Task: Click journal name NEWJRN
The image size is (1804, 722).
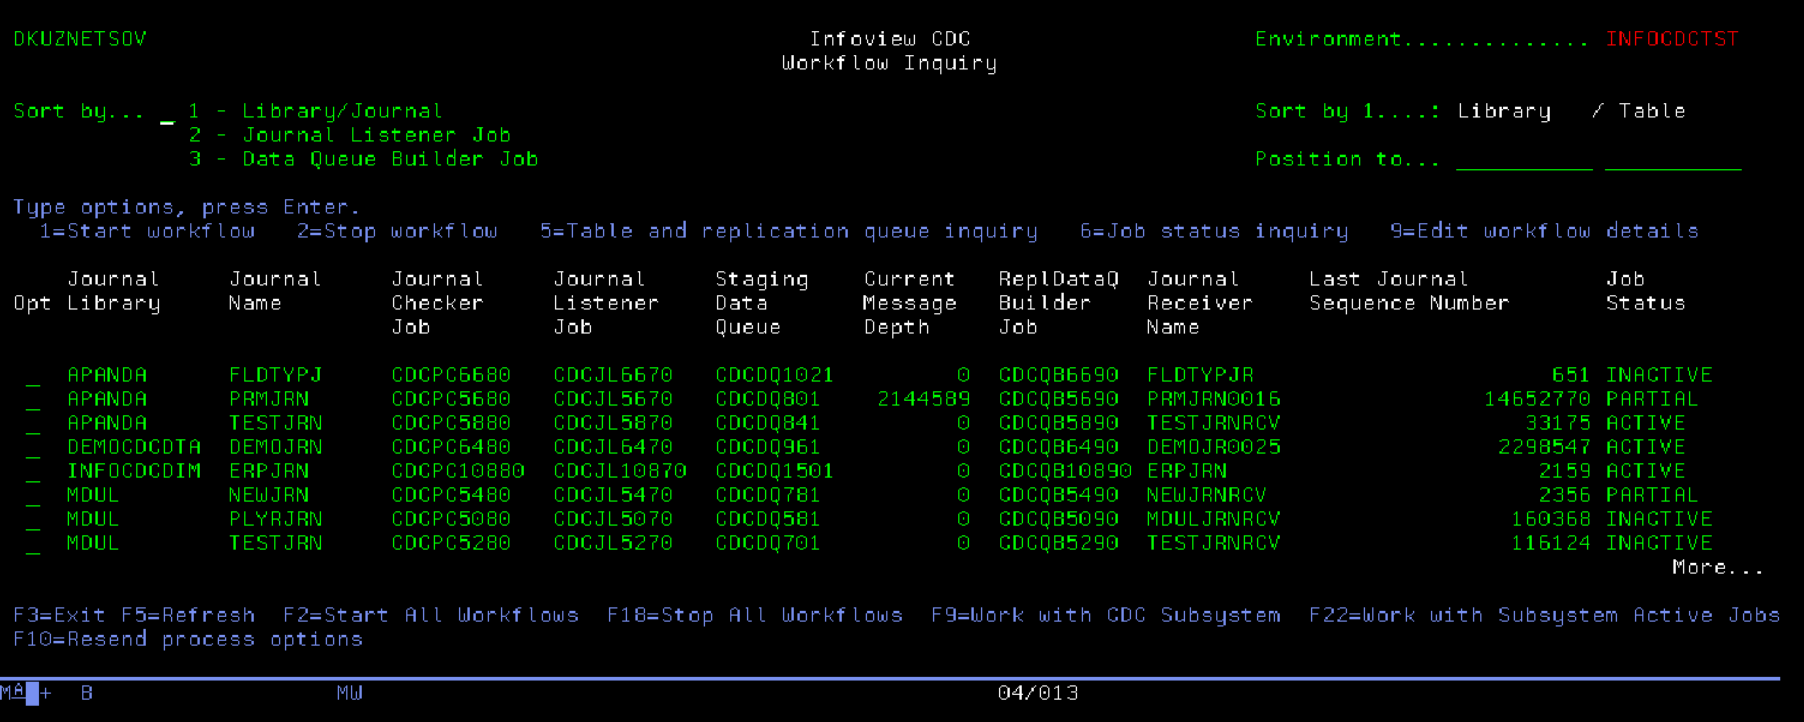Action: pyautogui.click(x=269, y=495)
